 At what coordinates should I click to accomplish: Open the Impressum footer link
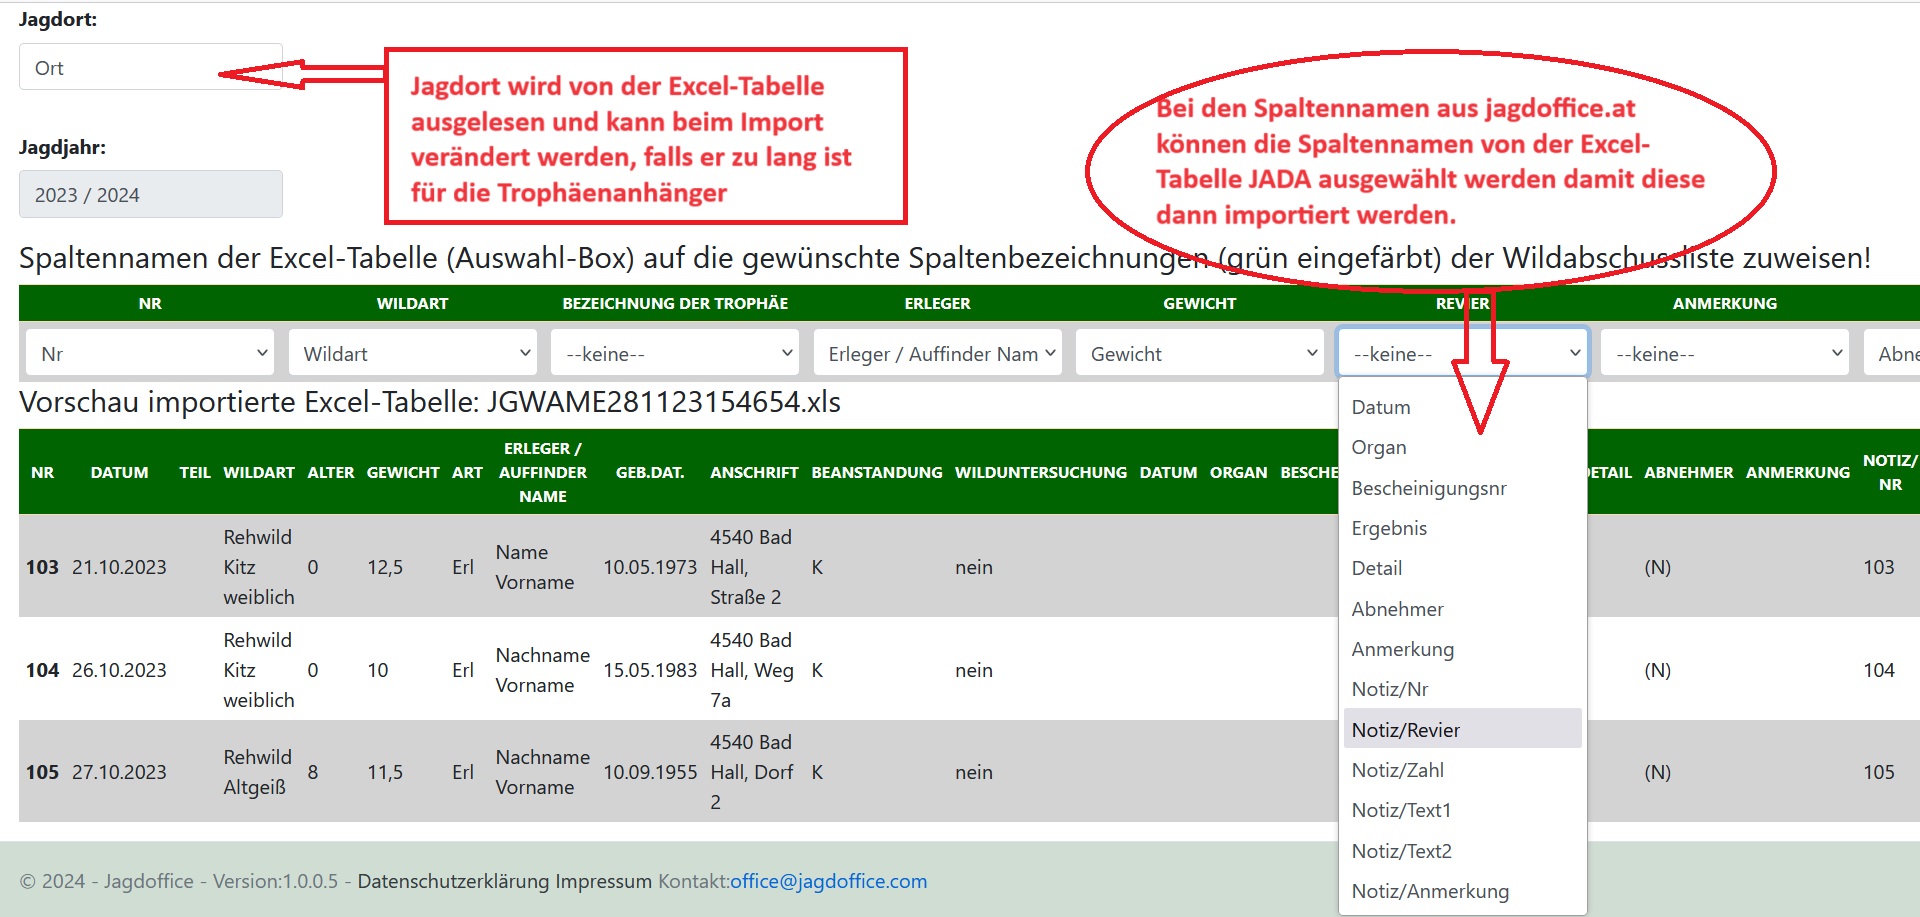click(x=603, y=881)
